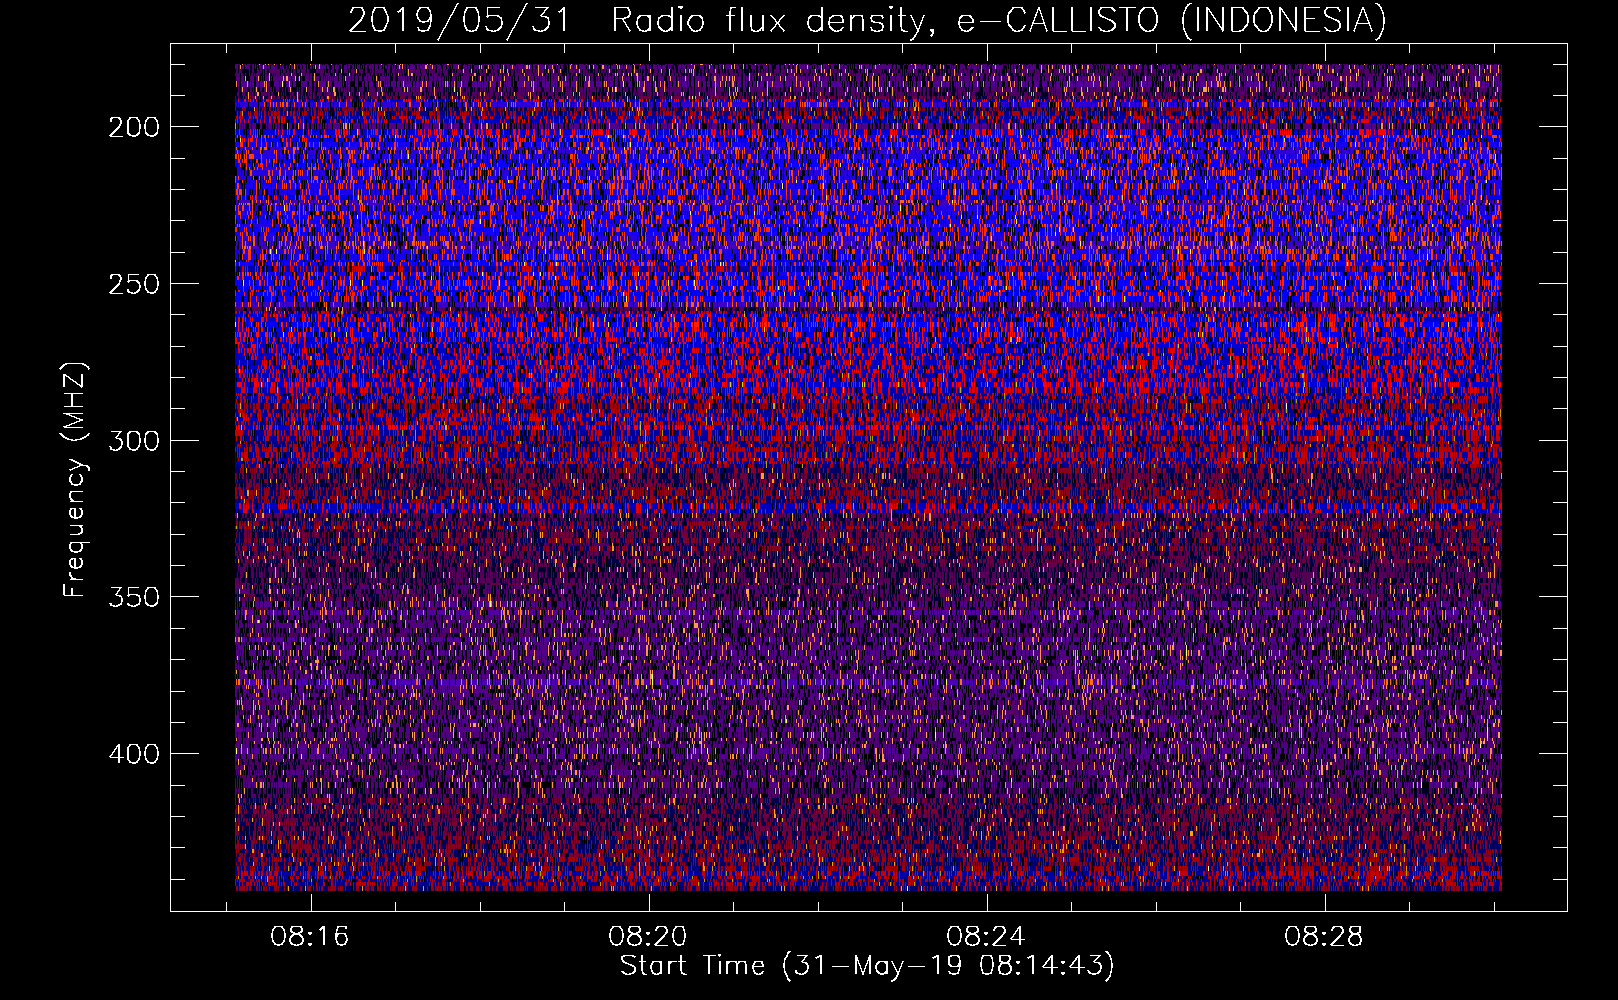Click the 400 frequency tick label
Viewport: 1618px width, 1000px height.
click(133, 754)
